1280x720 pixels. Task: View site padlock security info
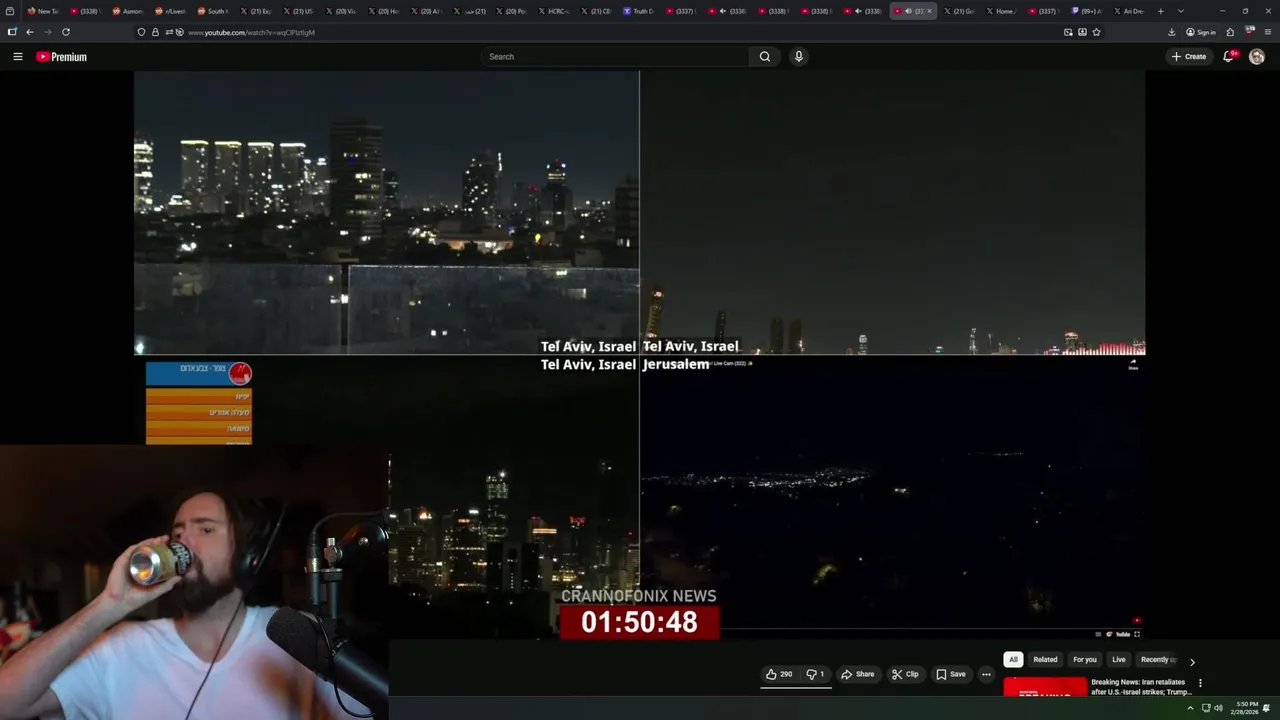pyautogui.click(x=155, y=32)
